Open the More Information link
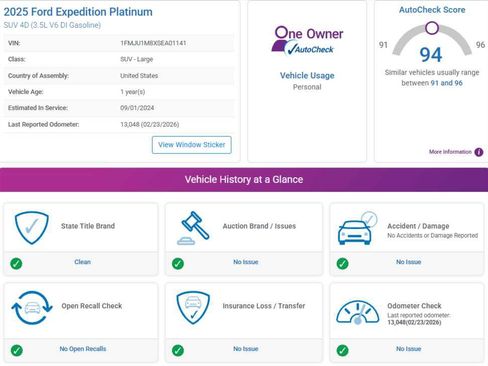The width and height of the screenshot is (488, 366). point(450,152)
